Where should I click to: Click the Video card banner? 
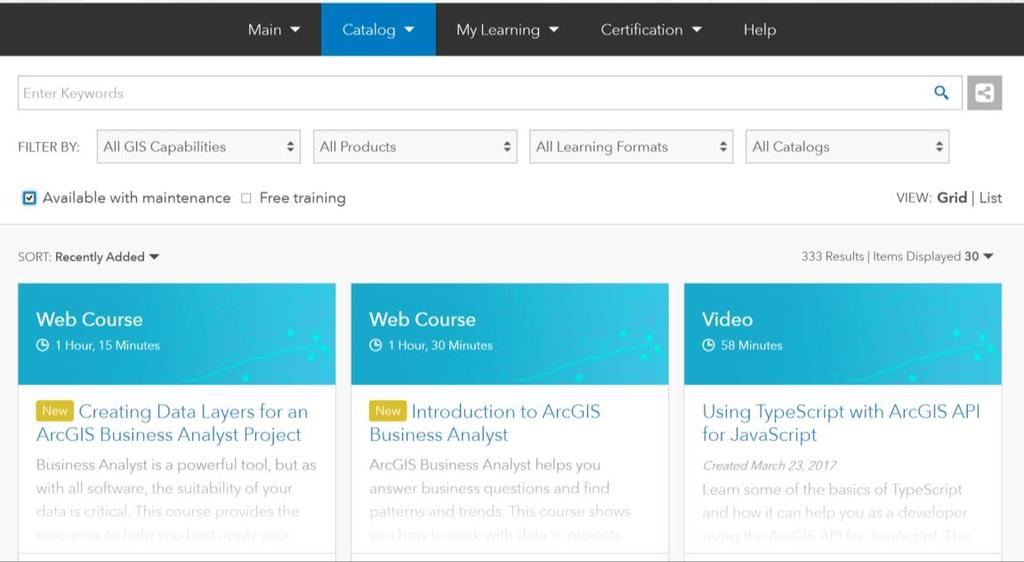(842, 334)
